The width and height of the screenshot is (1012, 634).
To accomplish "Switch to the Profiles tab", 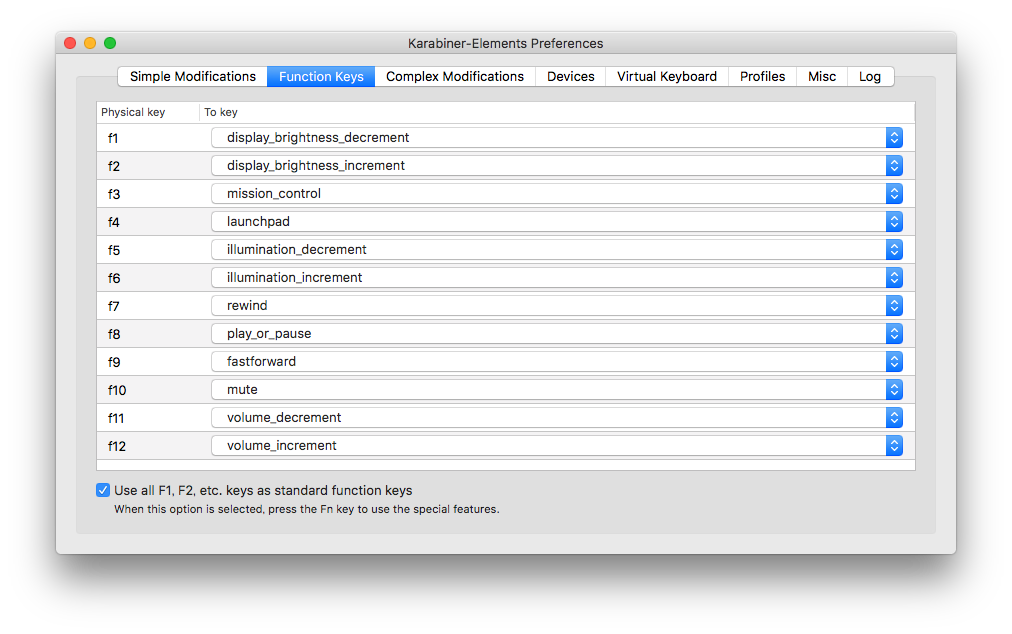I will [x=762, y=76].
